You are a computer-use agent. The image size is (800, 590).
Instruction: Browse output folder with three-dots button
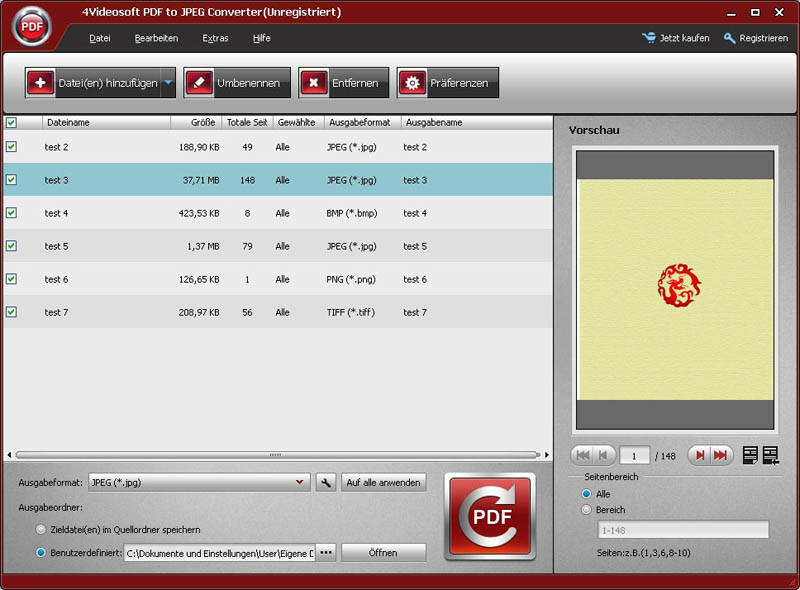click(326, 552)
